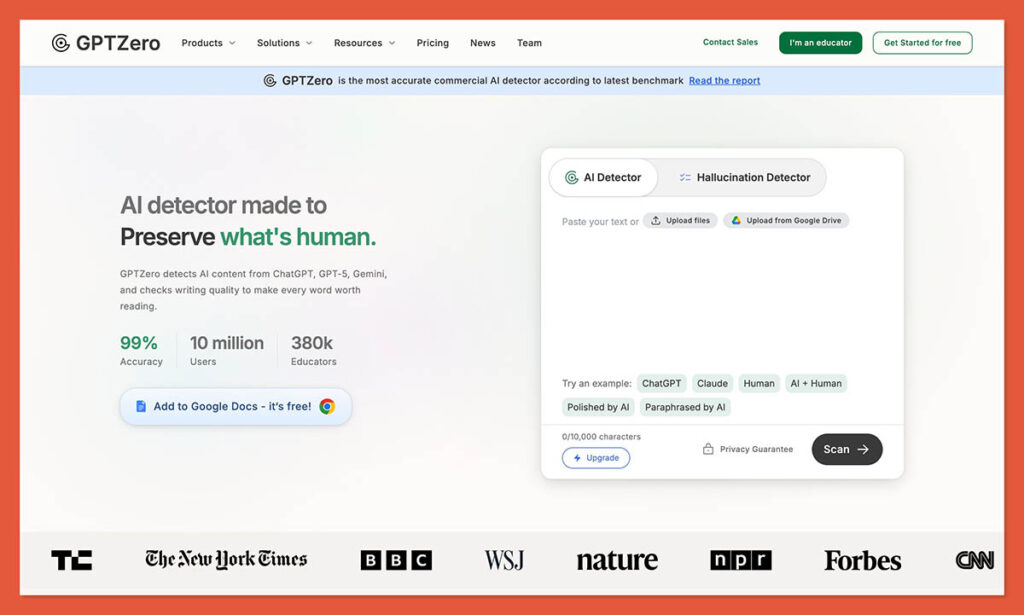Click the 0/10,000 characters counter
Viewport: 1024px width, 615px height.
pyautogui.click(x=601, y=437)
